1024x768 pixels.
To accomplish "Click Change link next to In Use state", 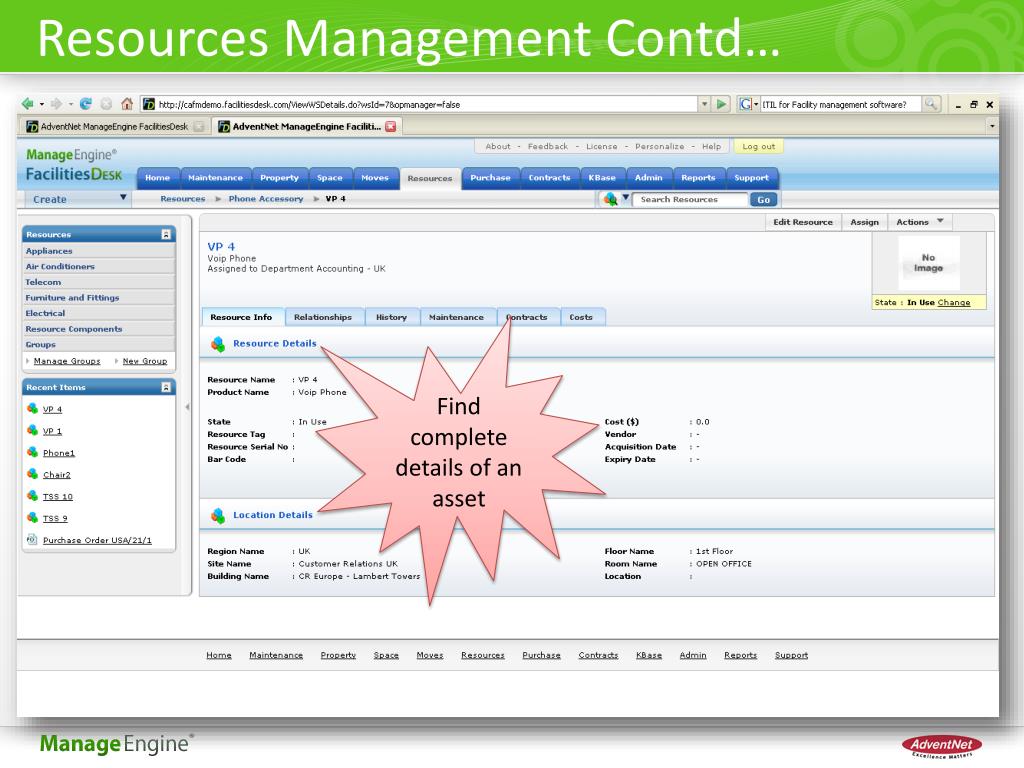I will 953,302.
